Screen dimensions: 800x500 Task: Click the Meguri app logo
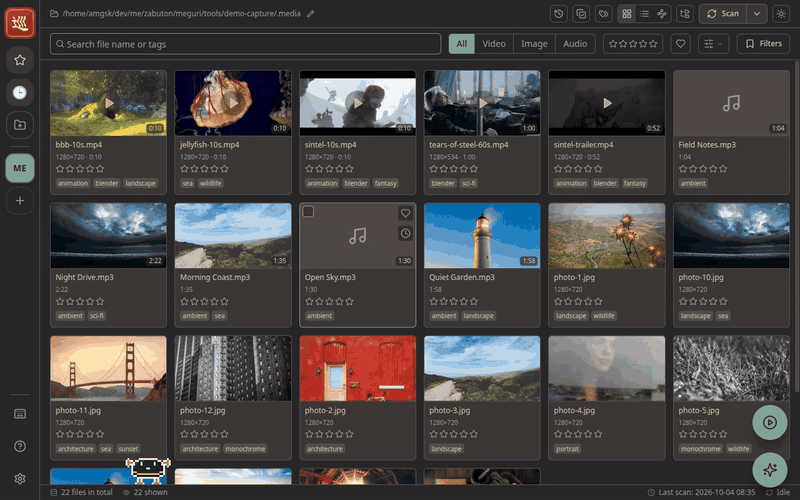(20, 23)
